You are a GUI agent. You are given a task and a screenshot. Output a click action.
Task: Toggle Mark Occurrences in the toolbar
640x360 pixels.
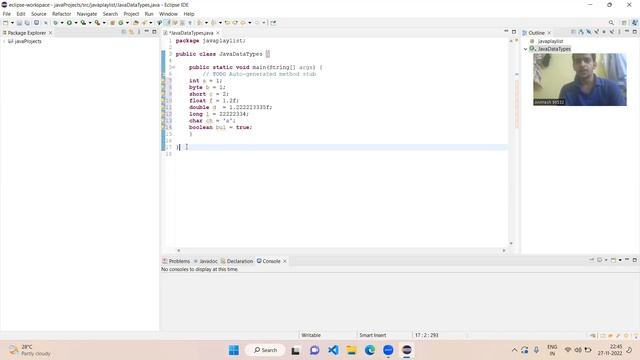pyautogui.click(x=167, y=23)
